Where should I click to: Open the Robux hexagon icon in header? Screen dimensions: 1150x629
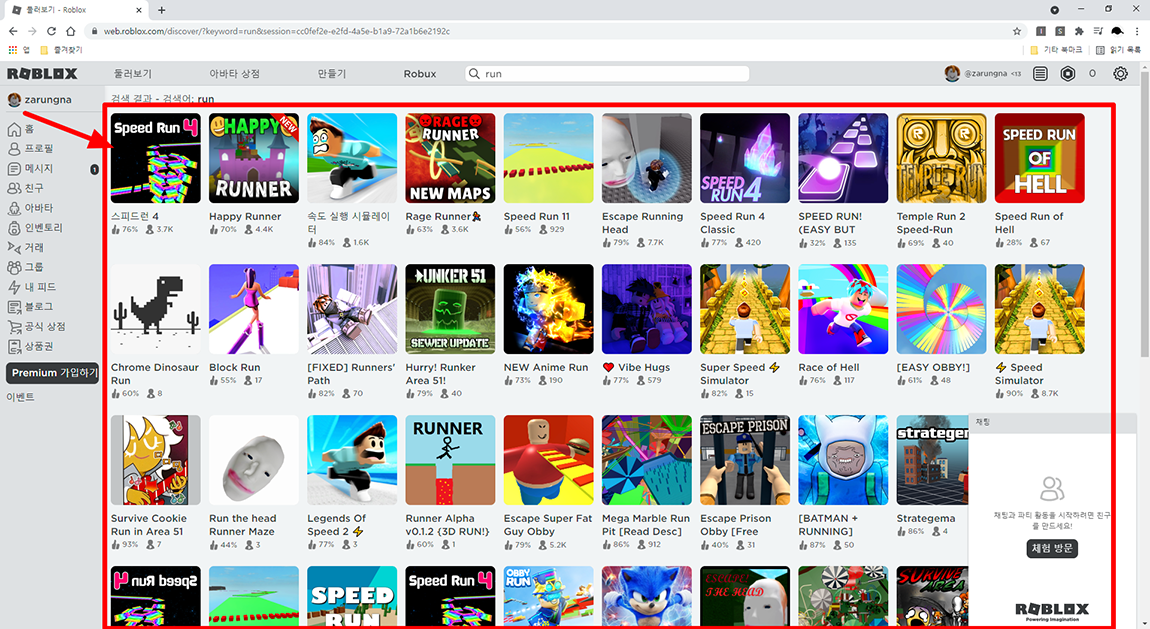(x=1068, y=73)
